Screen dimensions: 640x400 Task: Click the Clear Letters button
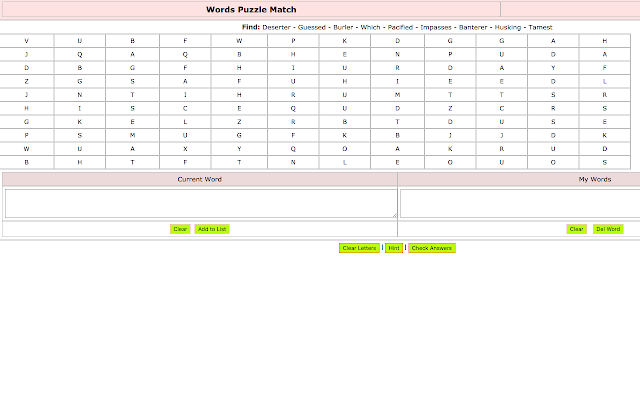[359, 248]
